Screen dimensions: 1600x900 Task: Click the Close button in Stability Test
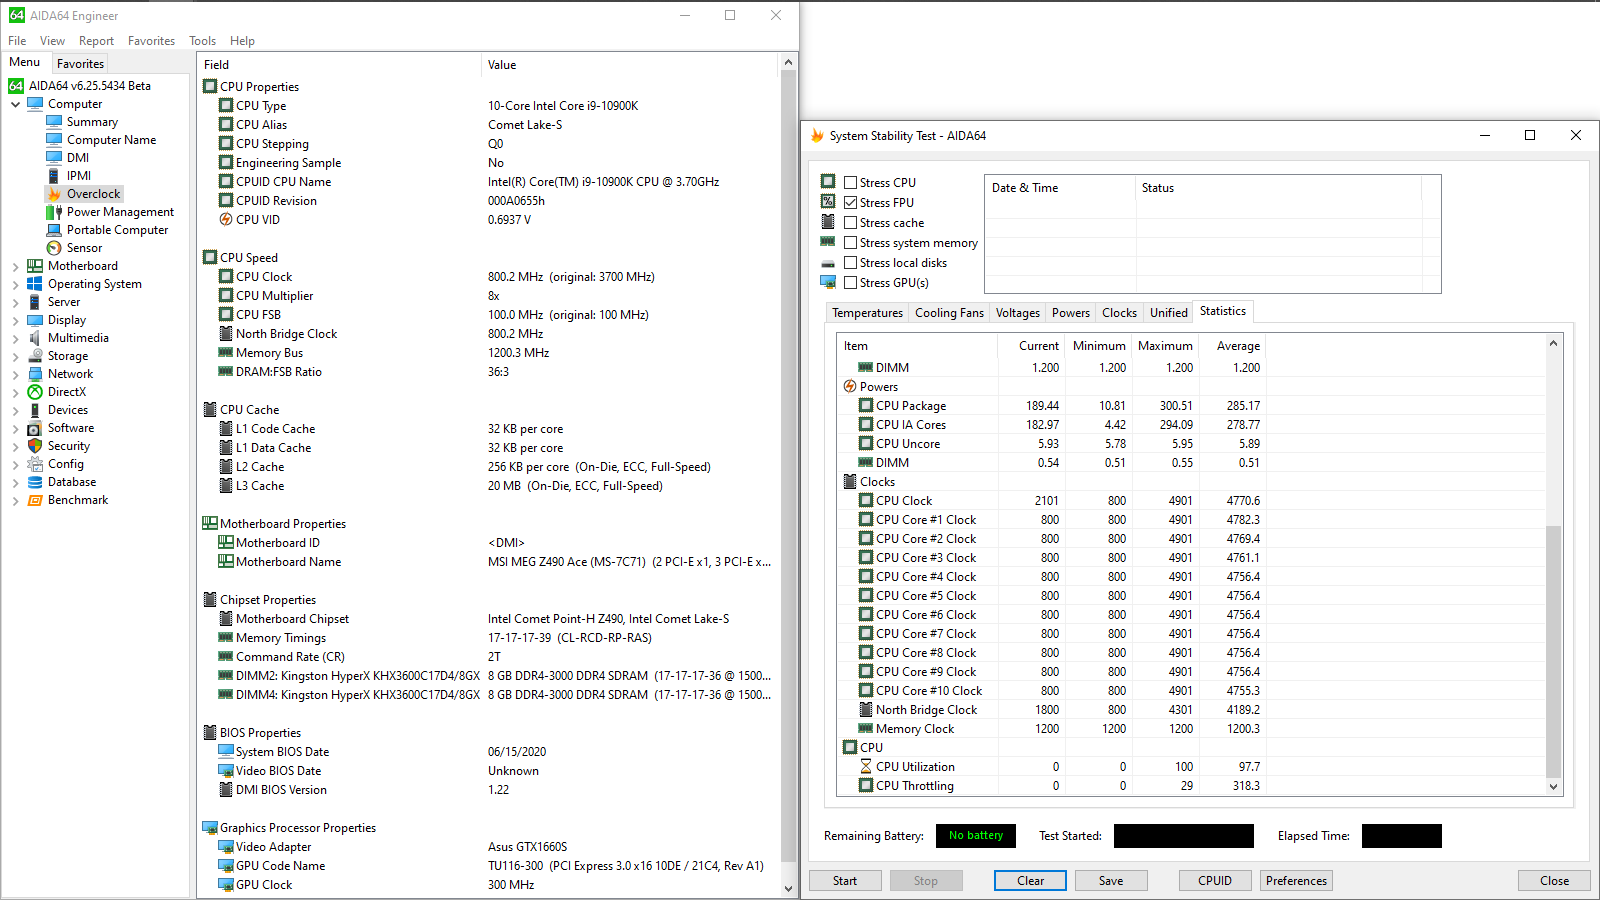click(x=1554, y=881)
